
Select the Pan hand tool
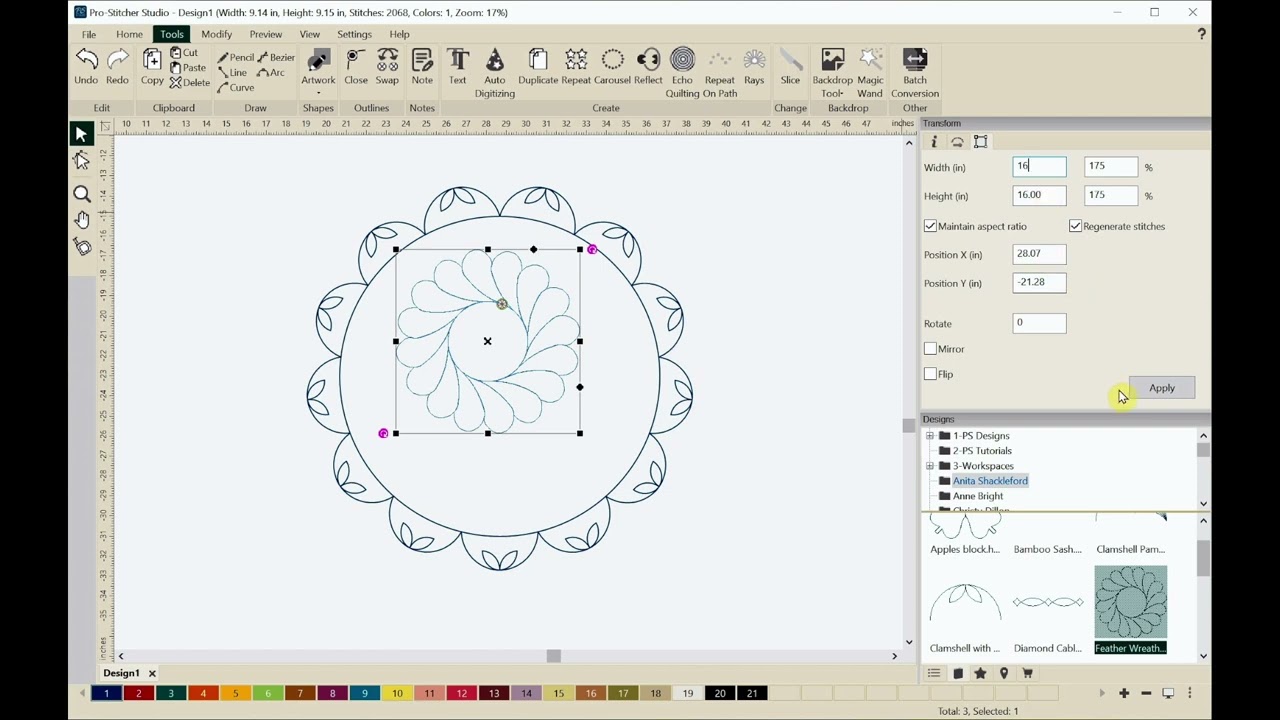coord(82,220)
